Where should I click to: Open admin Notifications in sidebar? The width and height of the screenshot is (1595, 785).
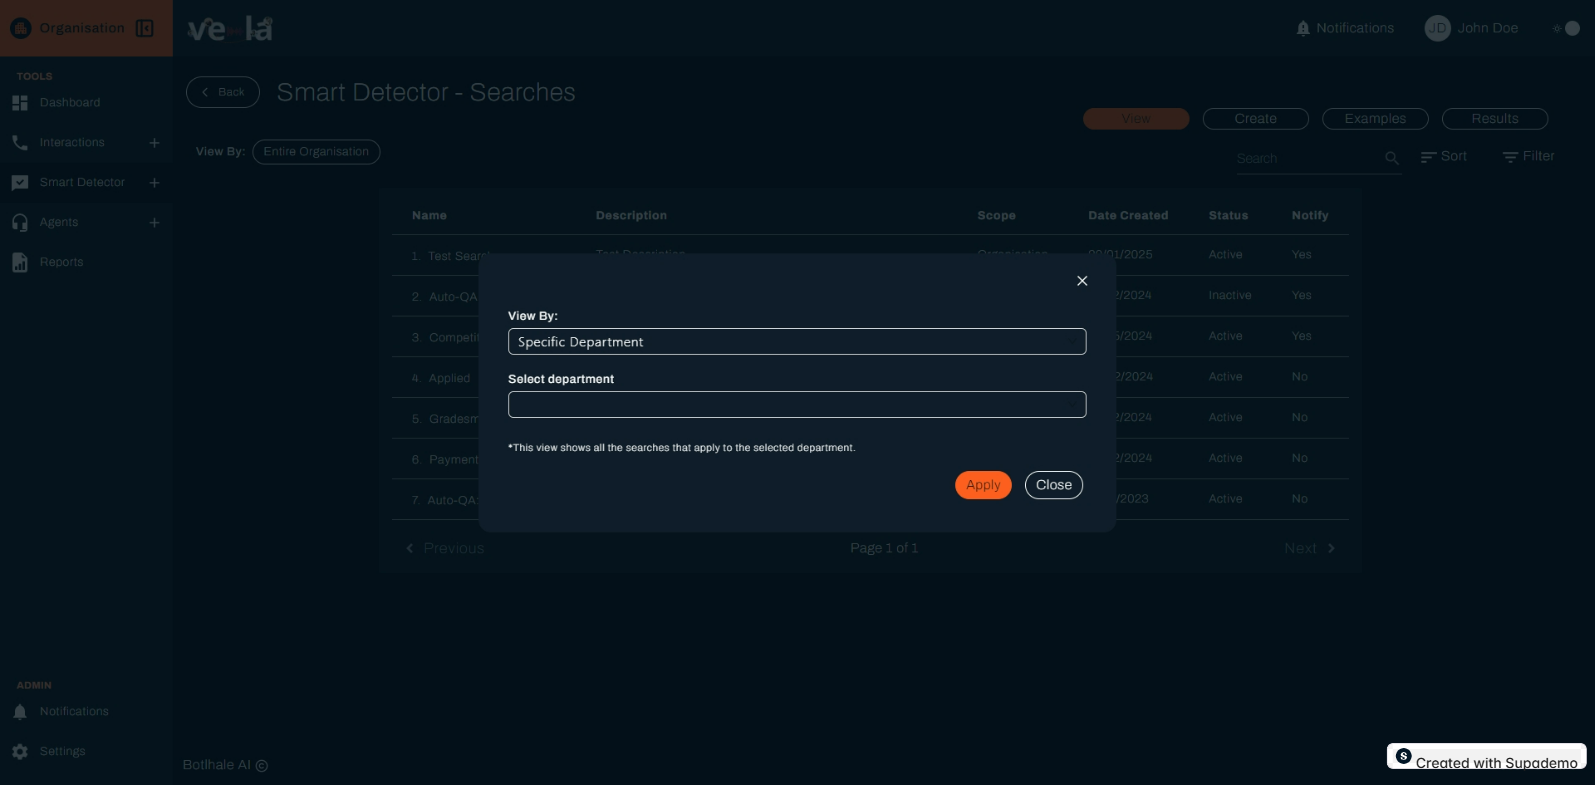coord(74,711)
